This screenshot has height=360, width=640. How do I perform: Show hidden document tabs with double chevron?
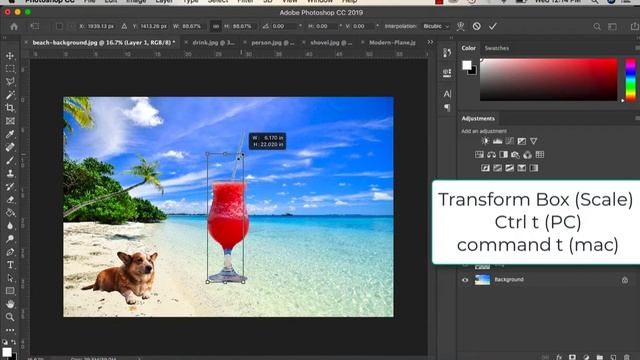[430, 42]
